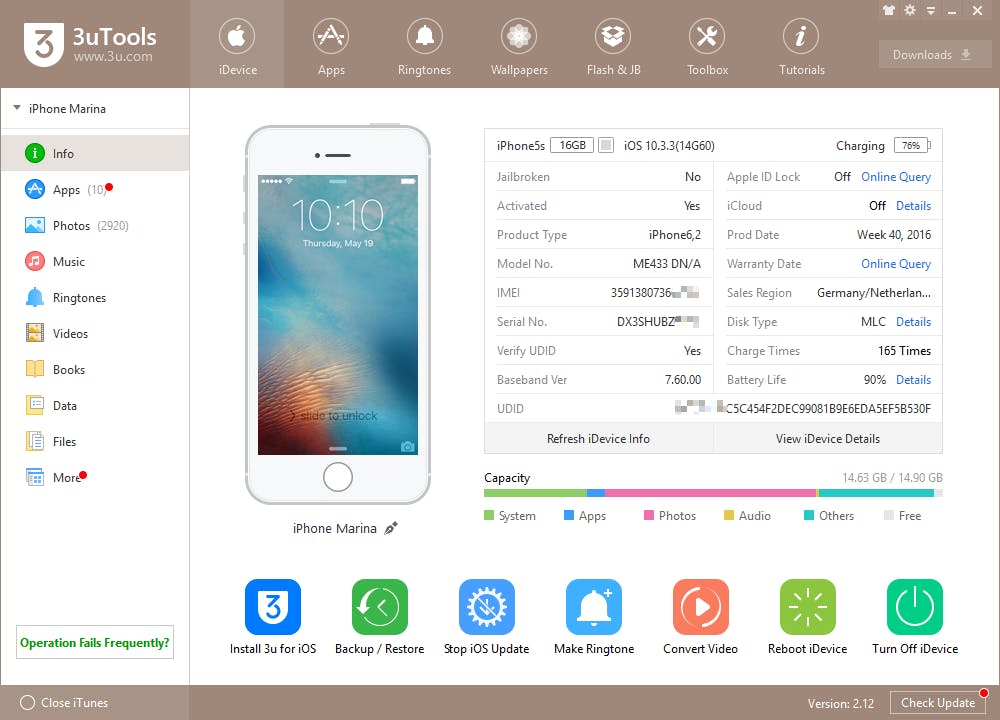Select Ringtones in the sidebar
This screenshot has width=1000, height=720.
(x=95, y=298)
